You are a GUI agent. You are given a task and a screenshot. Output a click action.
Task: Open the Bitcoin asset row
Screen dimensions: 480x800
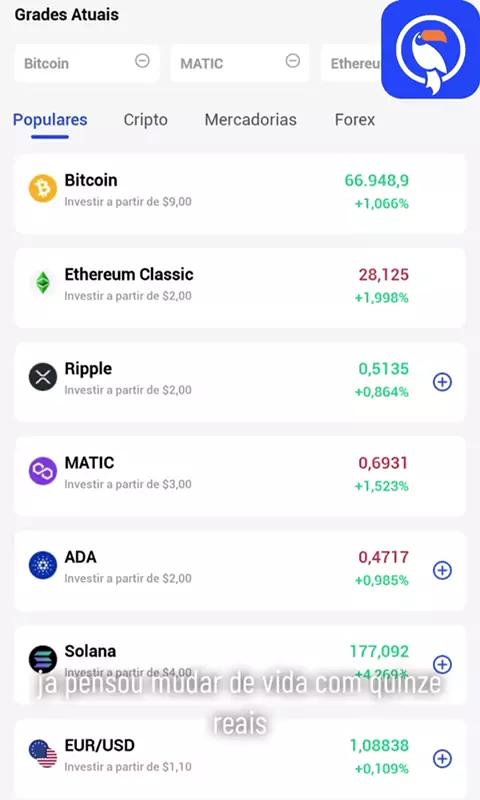(240, 194)
